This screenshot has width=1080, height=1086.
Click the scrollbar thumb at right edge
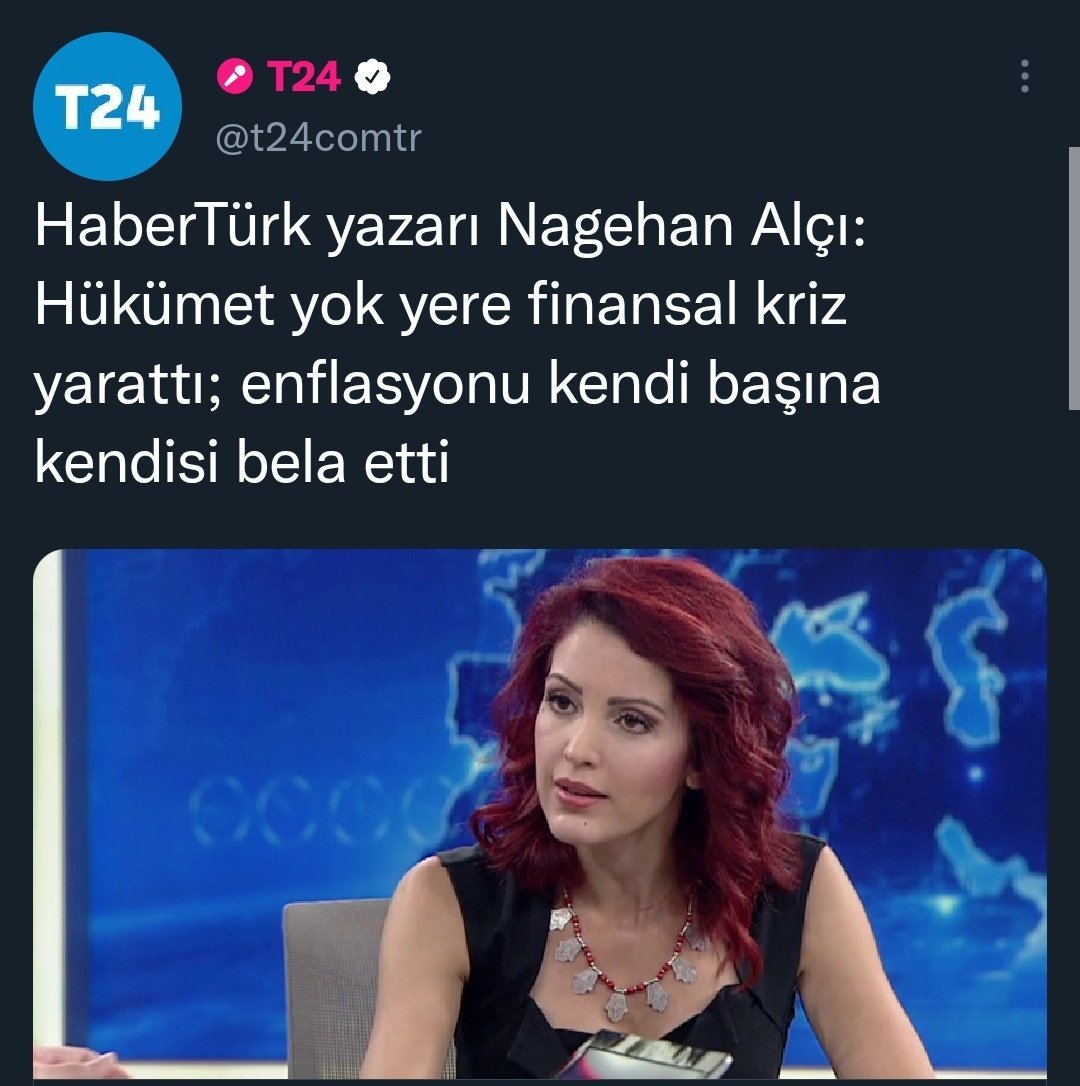1074,278
